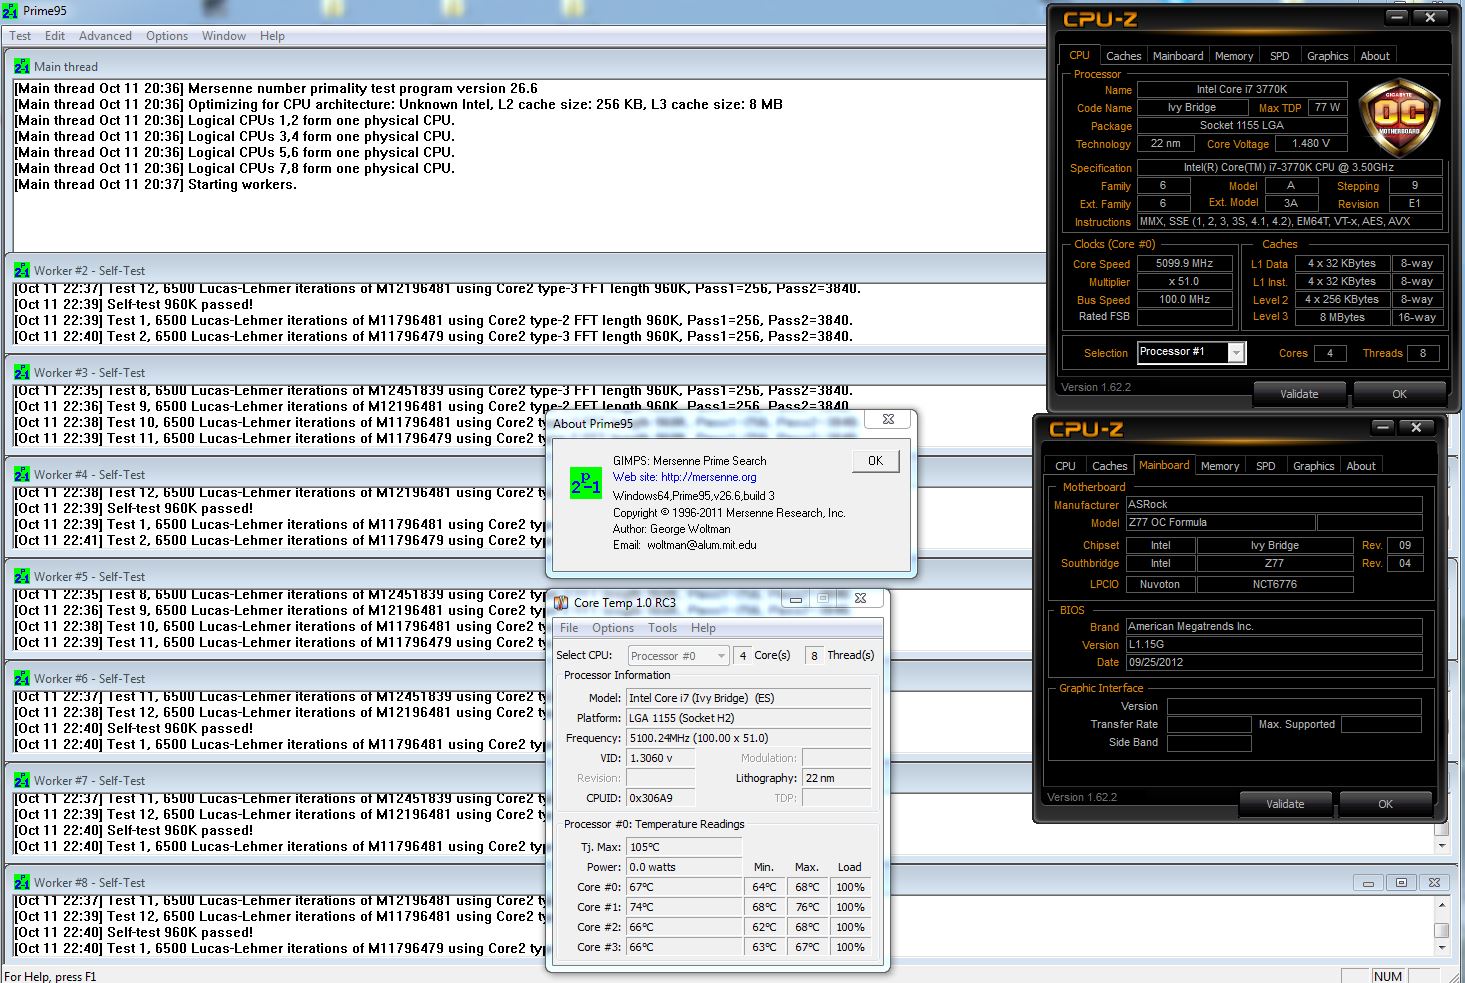Click the green GIMPS logo in About dialog
This screenshot has height=983, width=1465.
click(x=585, y=484)
